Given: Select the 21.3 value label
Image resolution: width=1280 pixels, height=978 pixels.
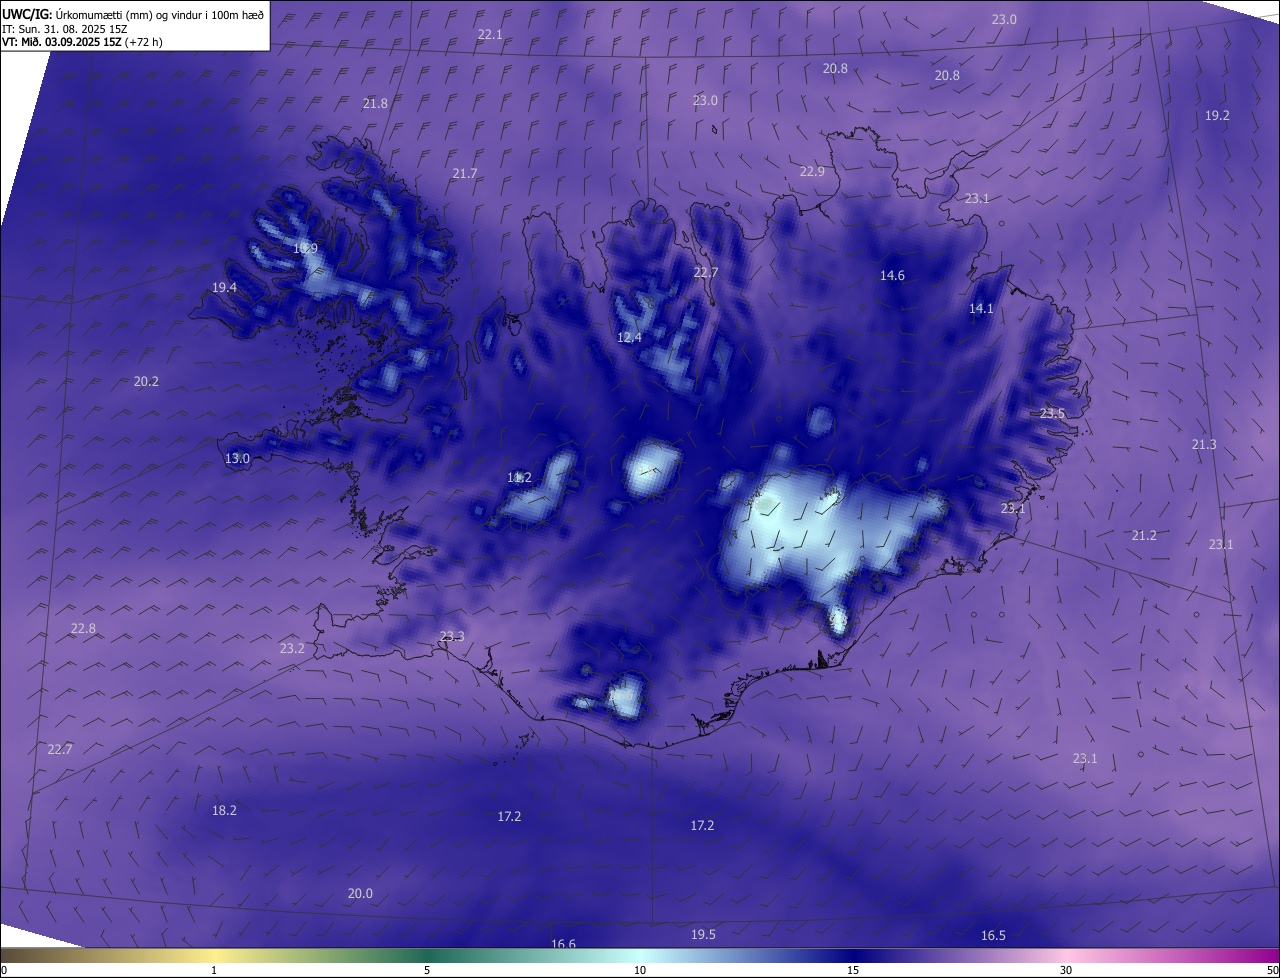Looking at the screenshot, I should (x=1204, y=445).
